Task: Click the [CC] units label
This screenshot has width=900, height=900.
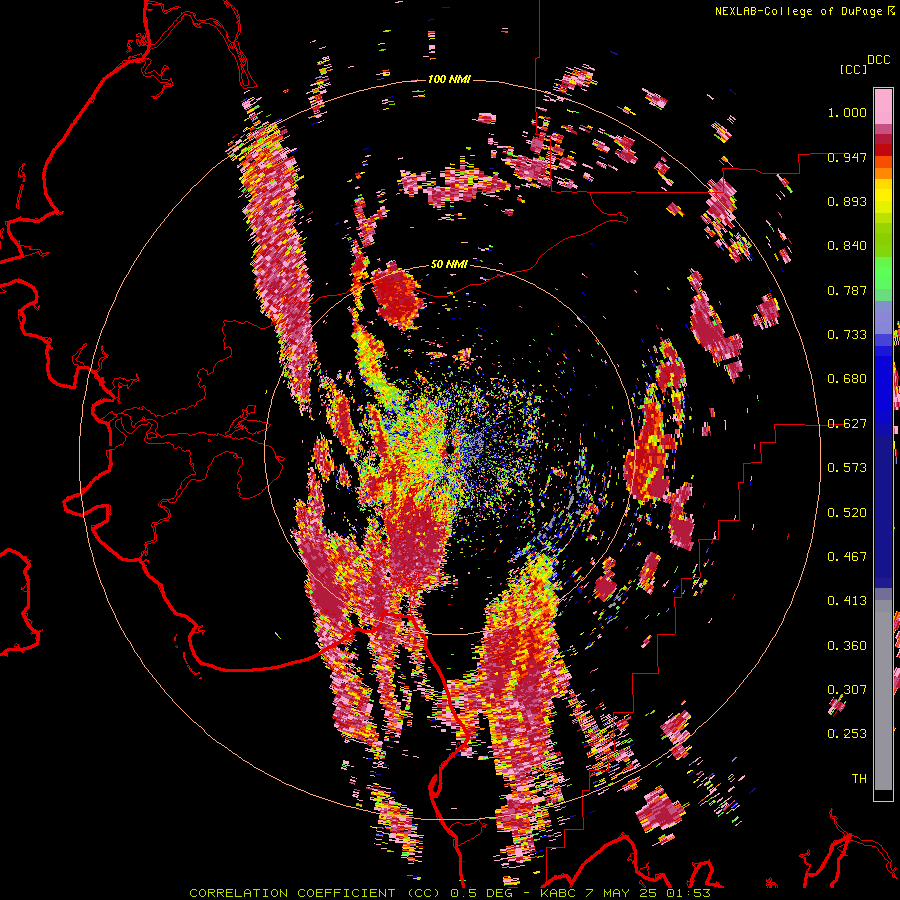Action: tap(853, 69)
